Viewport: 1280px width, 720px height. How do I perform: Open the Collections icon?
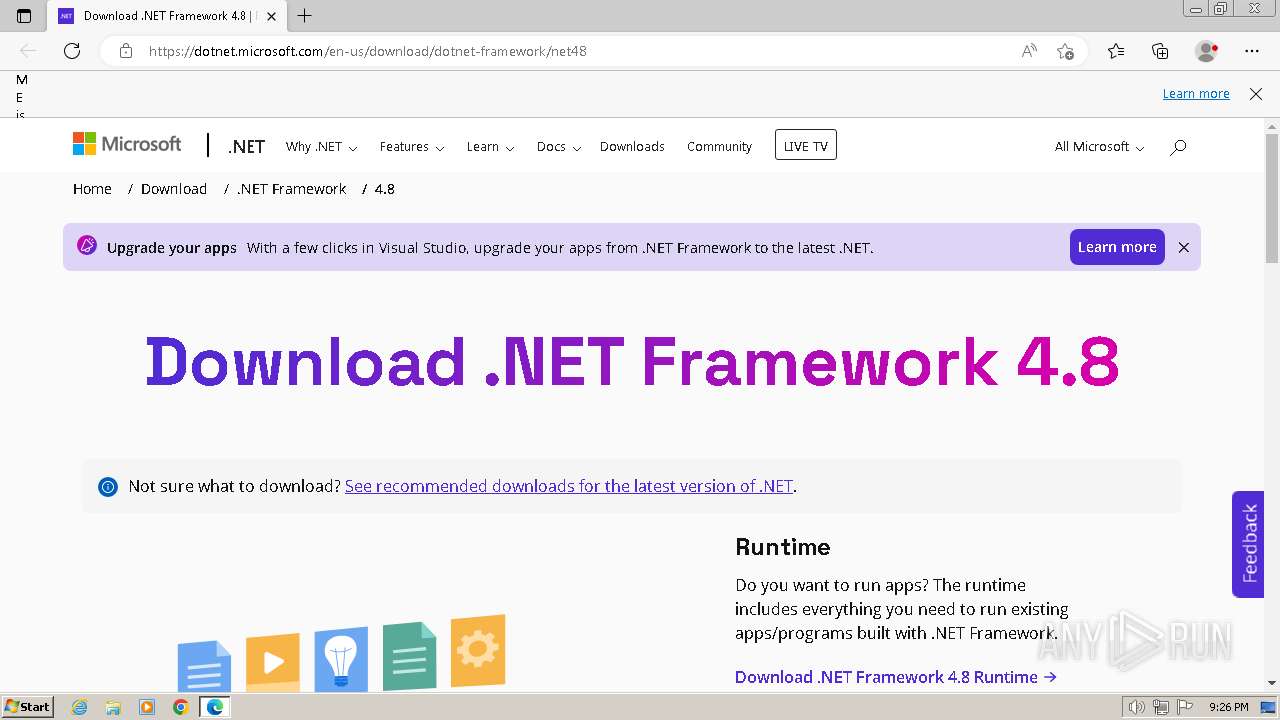coord(1160,51)
